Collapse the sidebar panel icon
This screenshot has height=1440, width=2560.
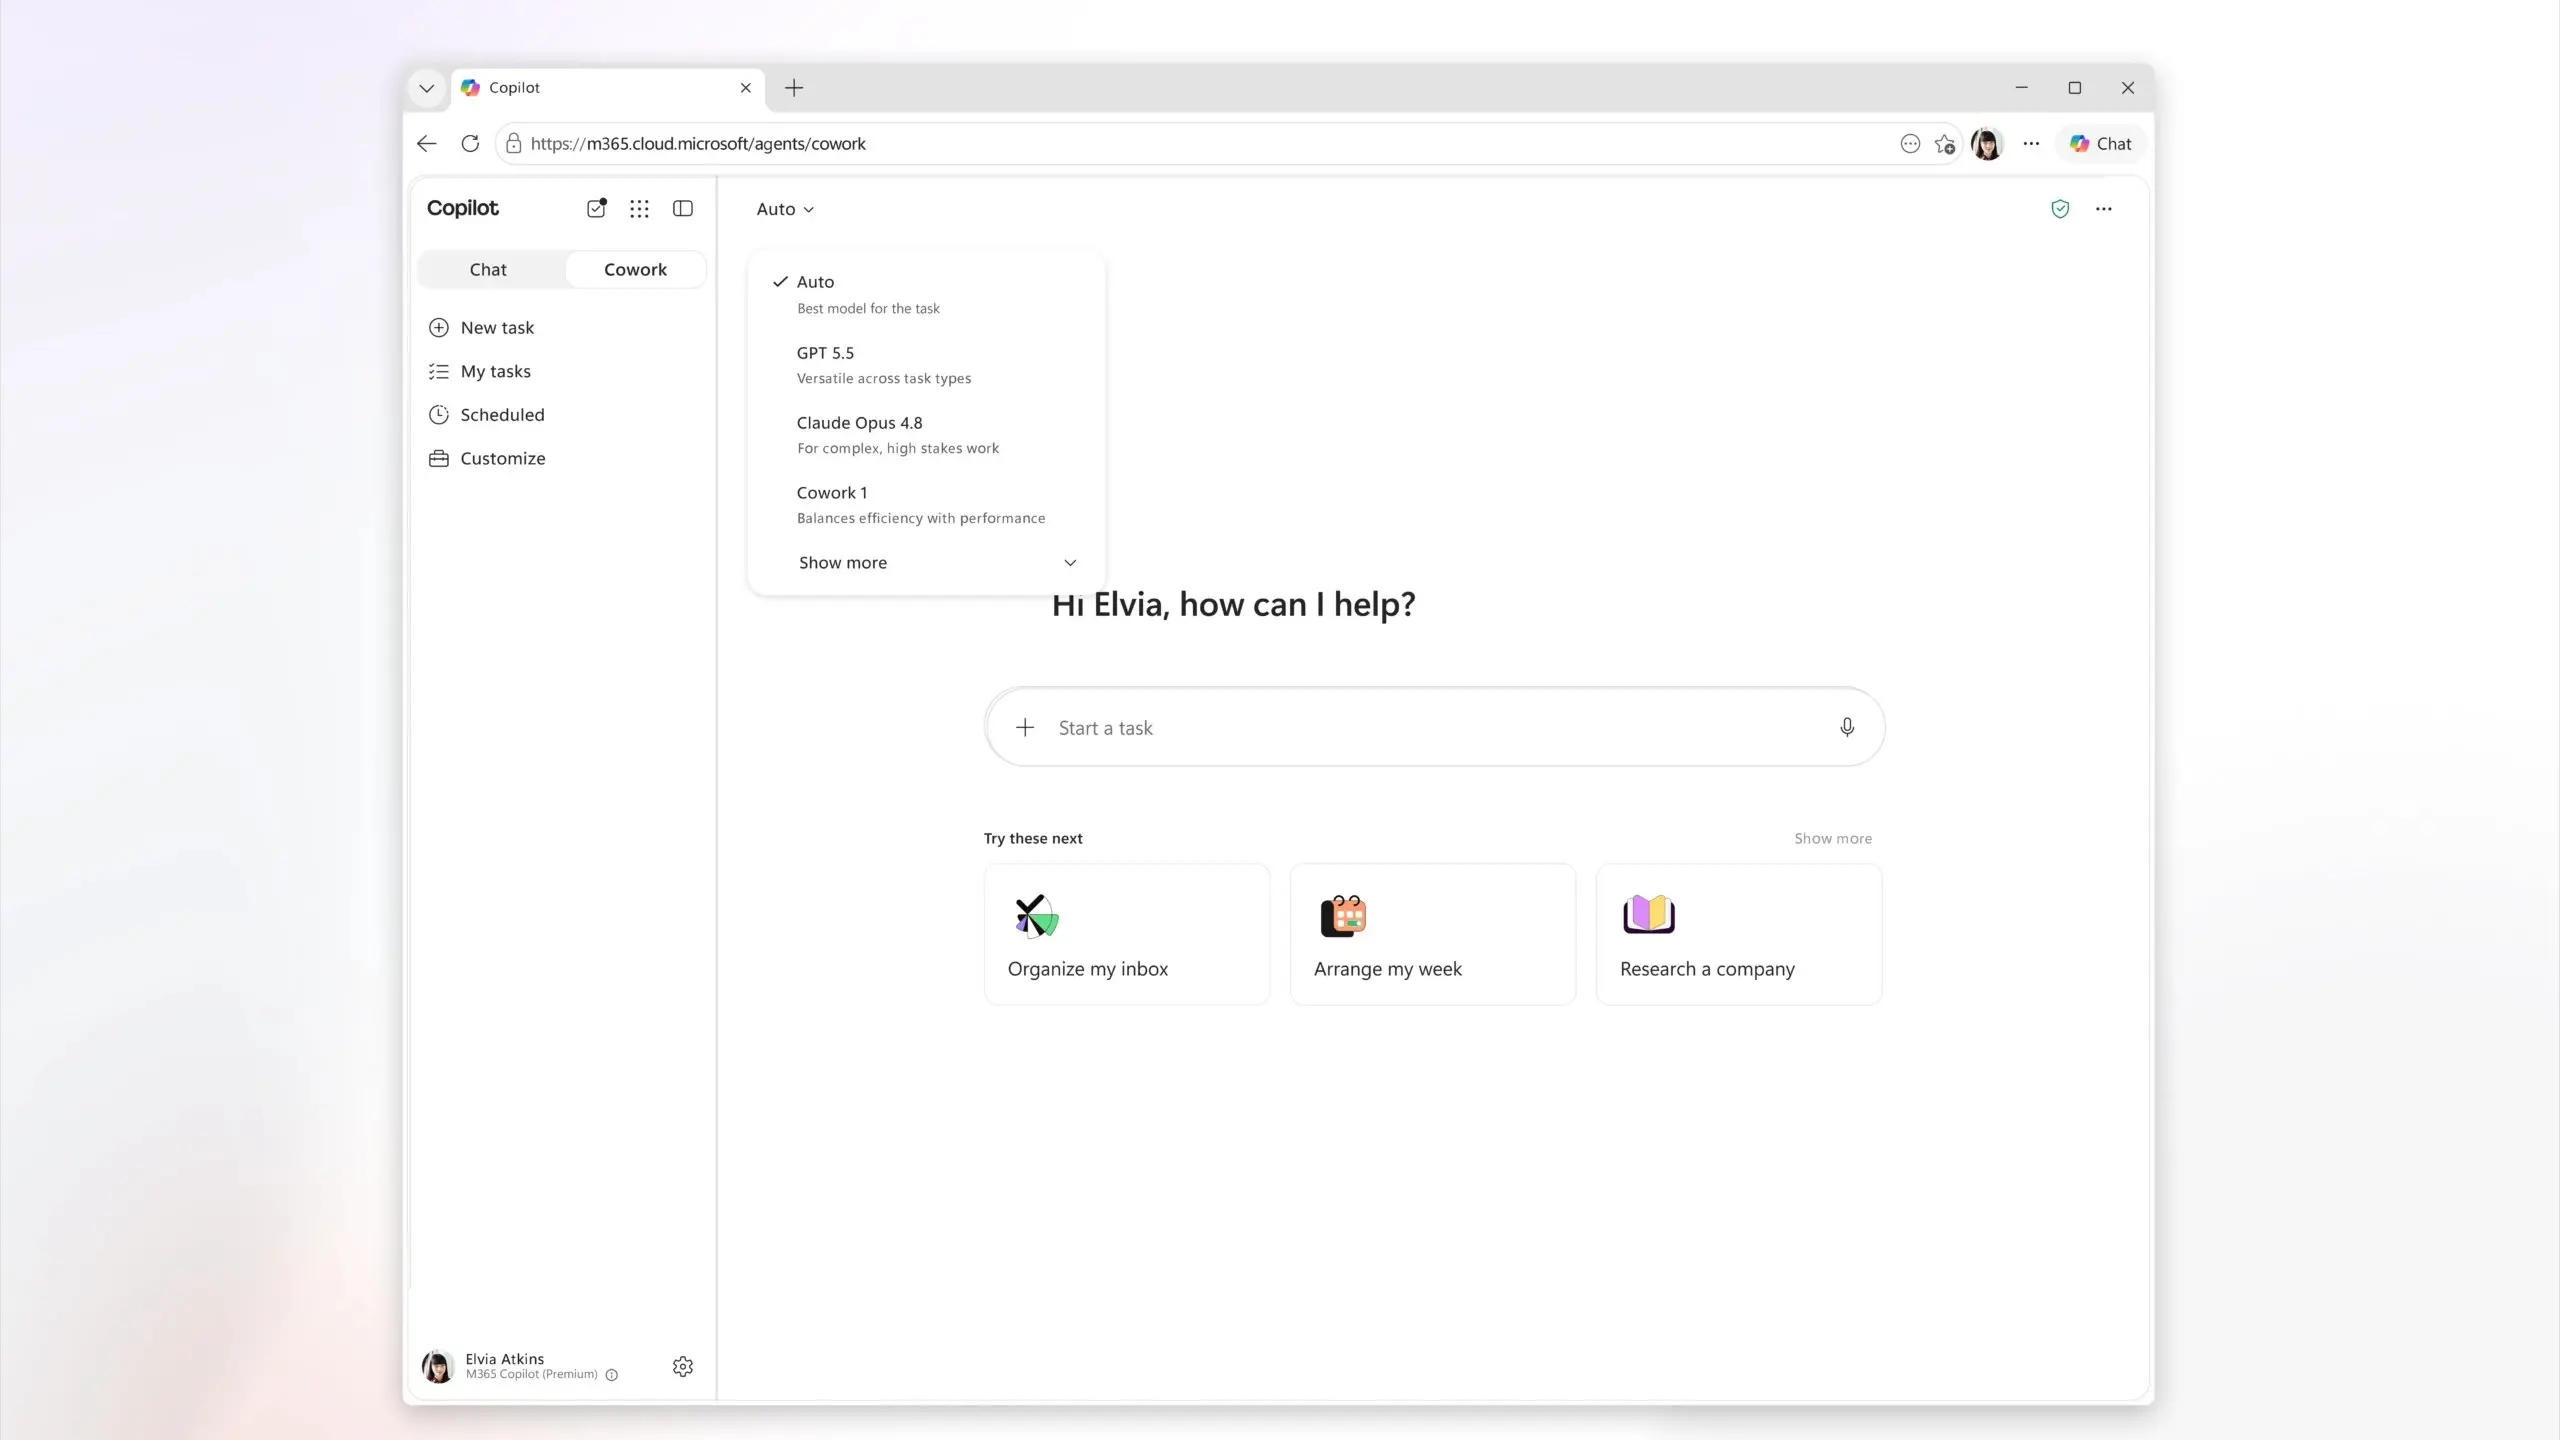[x=683, y=208]
